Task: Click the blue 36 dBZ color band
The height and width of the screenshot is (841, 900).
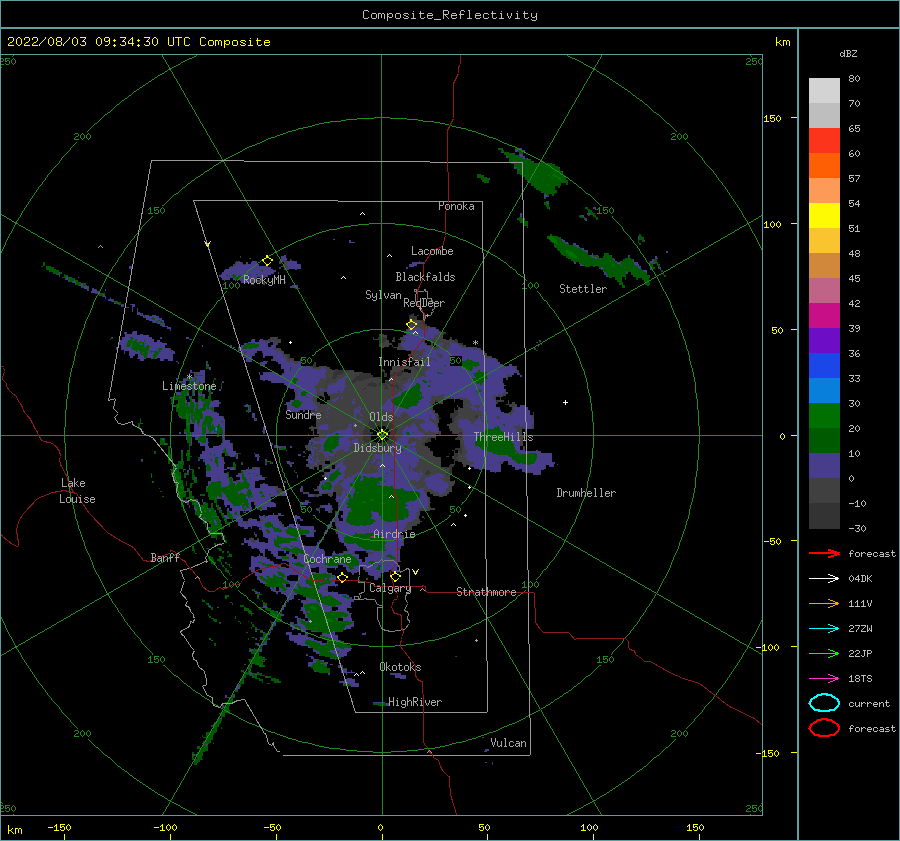Action: click(x=824, y=366)
